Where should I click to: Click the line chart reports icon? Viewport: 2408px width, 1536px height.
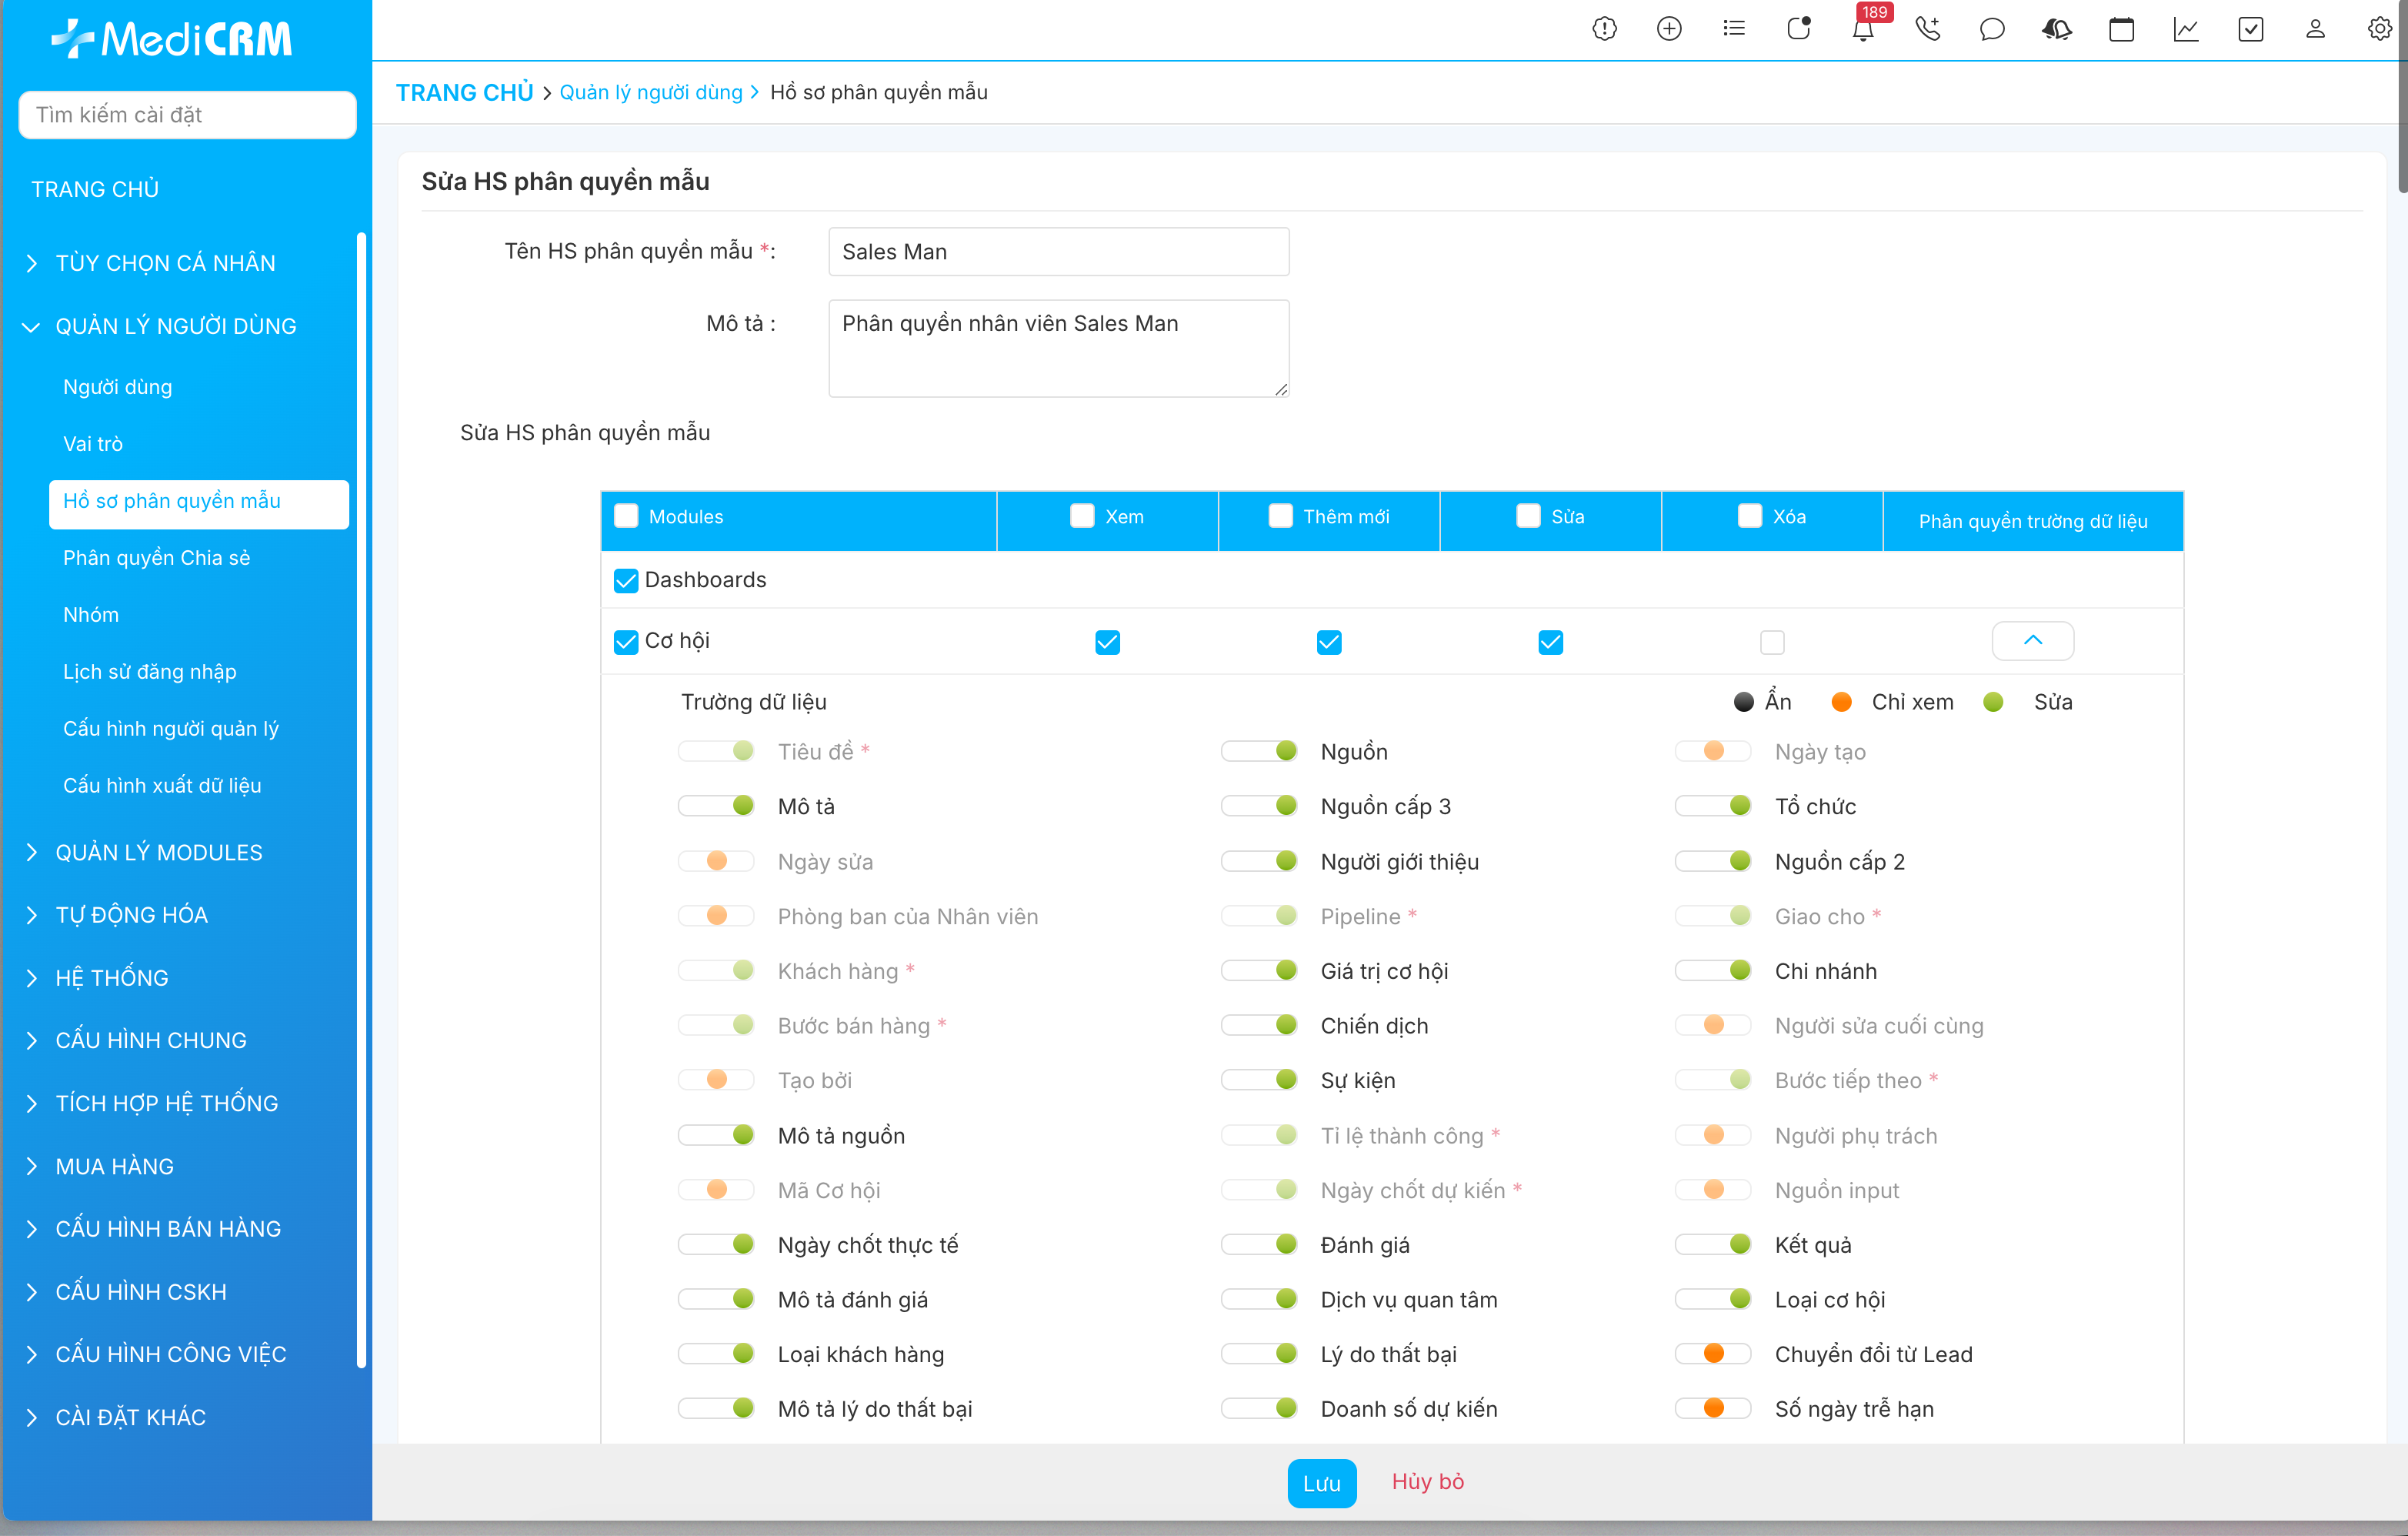click(x=2186, y=30)
